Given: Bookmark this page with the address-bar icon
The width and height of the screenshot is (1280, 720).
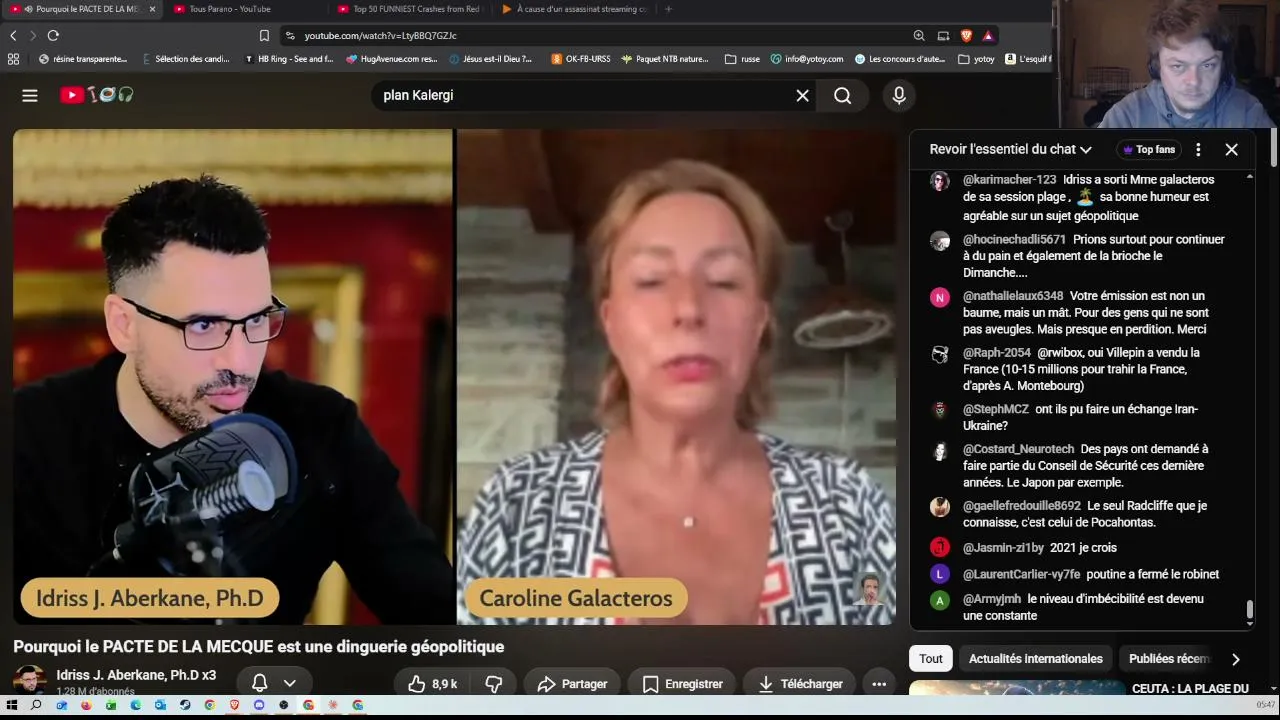Looking at the screenshot, I should pos(264,36).
